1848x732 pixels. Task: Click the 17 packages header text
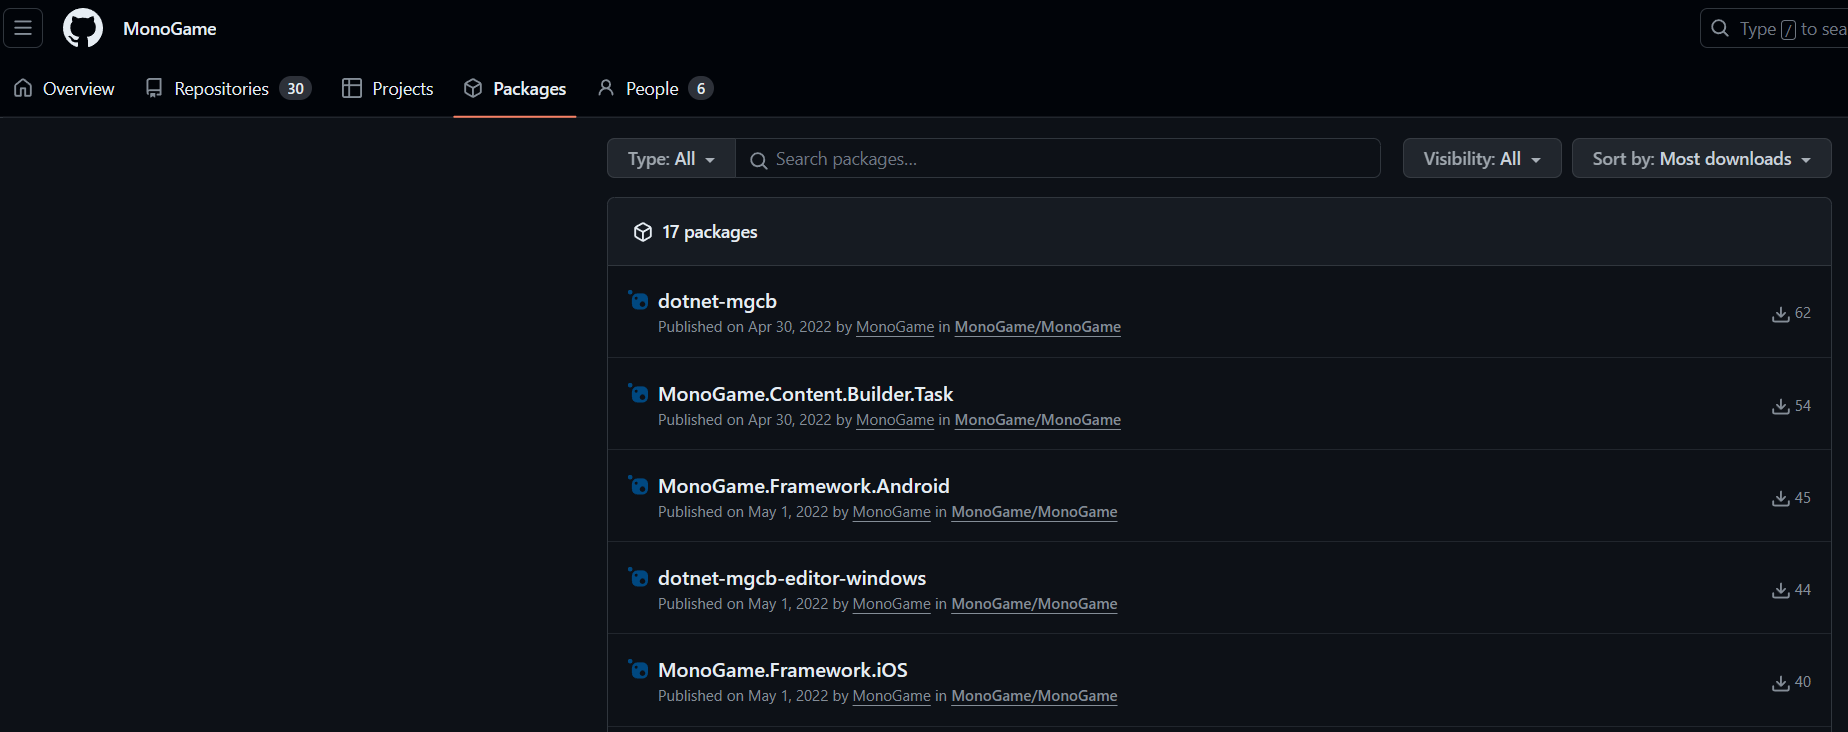pos(710,232)
